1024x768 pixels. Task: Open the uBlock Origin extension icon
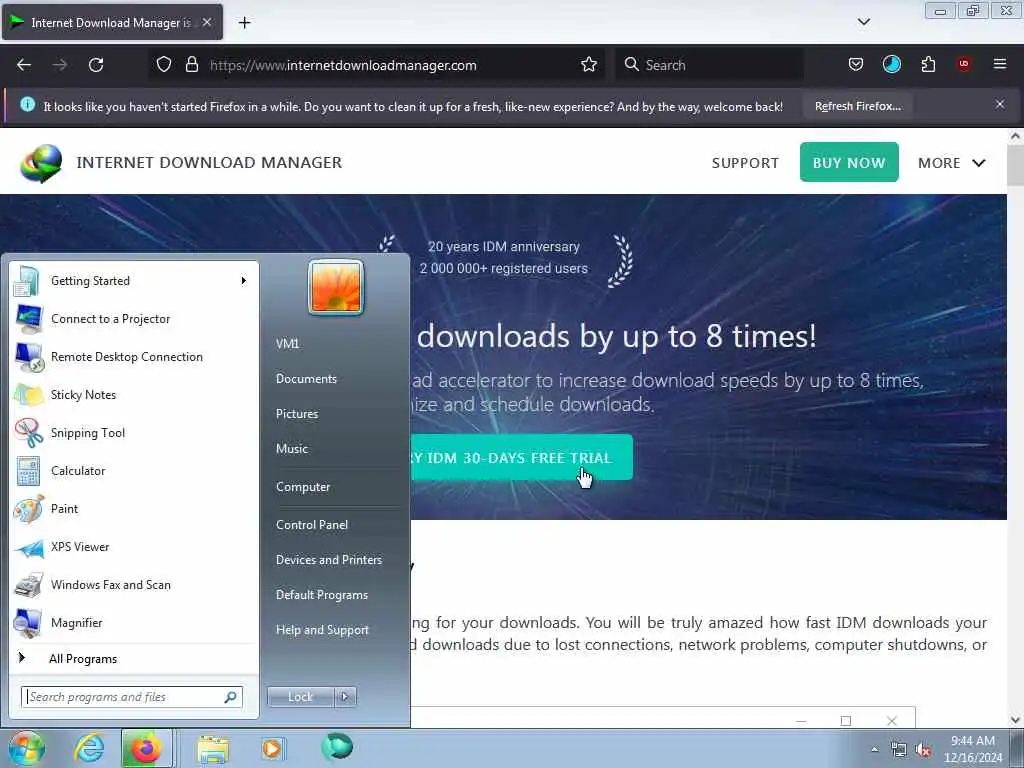[964, 64]
